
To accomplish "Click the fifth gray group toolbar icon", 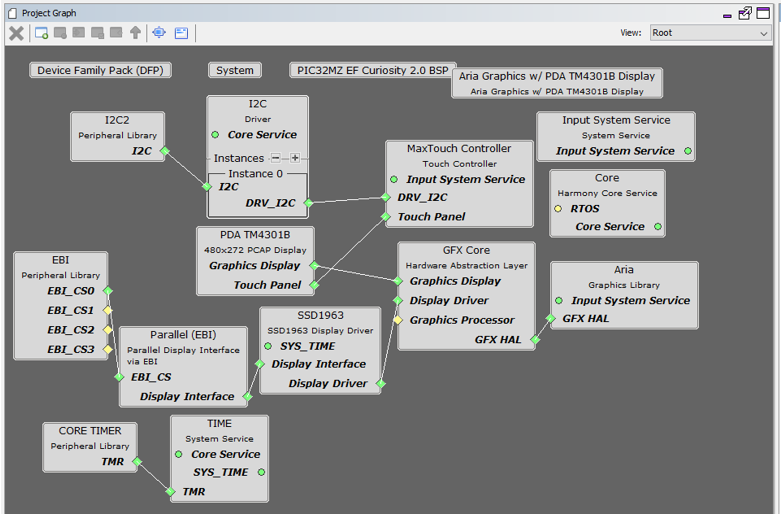I will (x=116, y=33).
